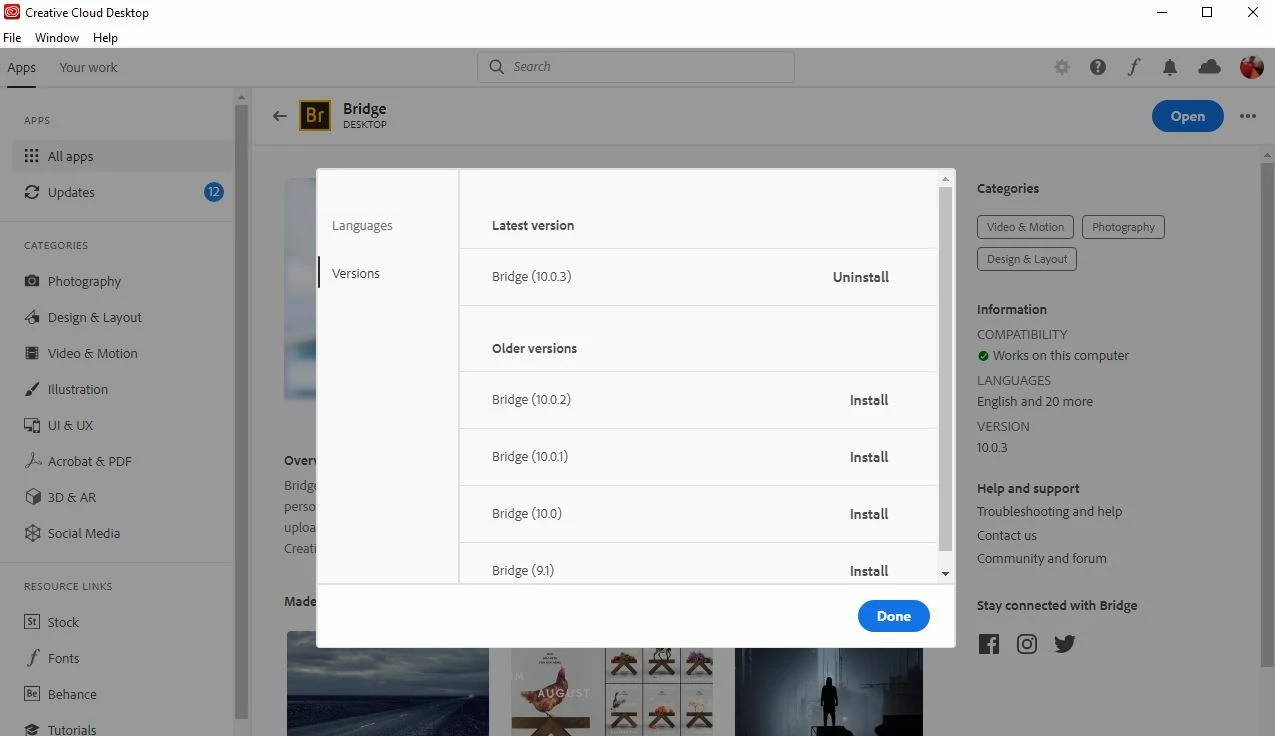Click the Done button
The image size is (1275, 736).
(x=894, y=616)
